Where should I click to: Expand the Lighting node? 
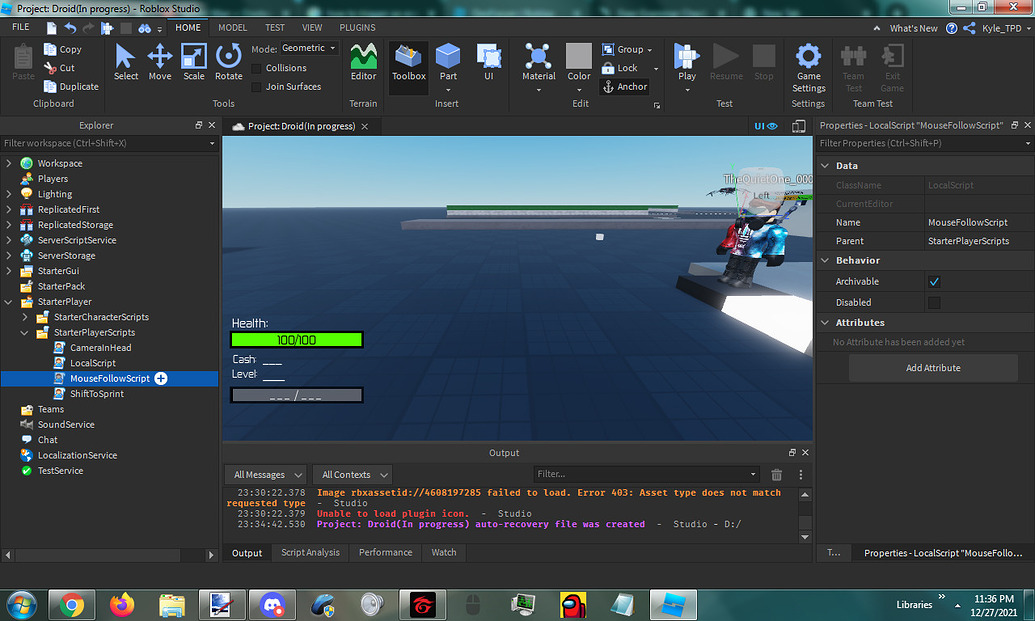(9, 194)
